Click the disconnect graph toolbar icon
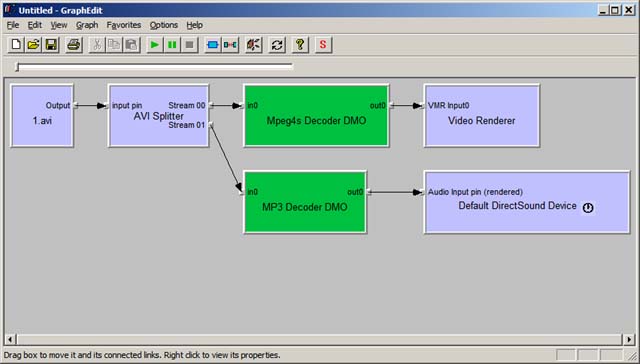The height and width of the screenshot is (364, 640). [x=253, y=44]
